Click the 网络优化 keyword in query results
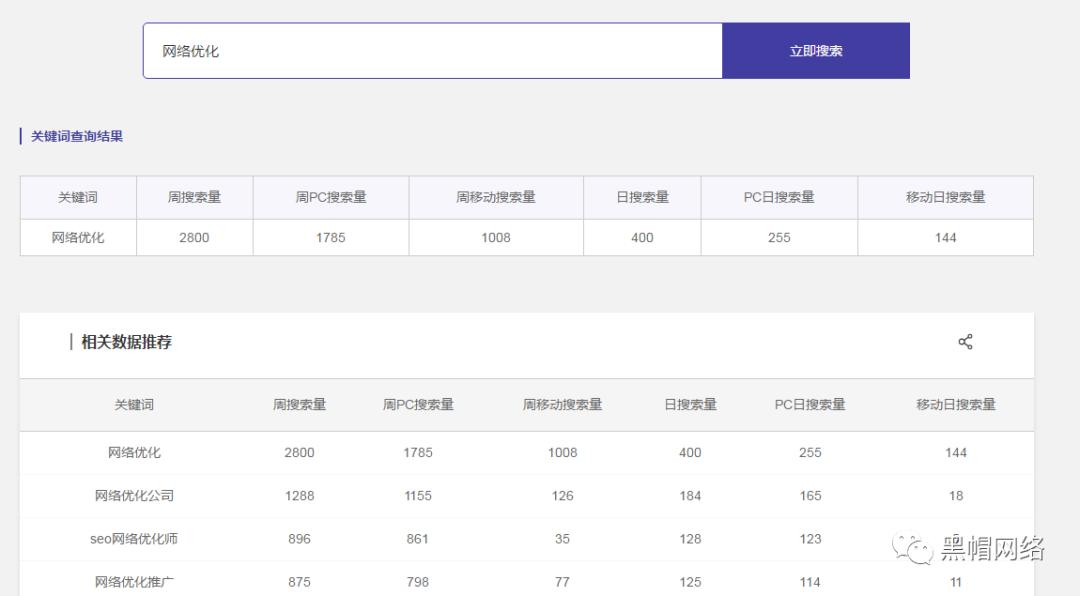The width and height of the screenshot is (1080, 596). click(77, 238)
